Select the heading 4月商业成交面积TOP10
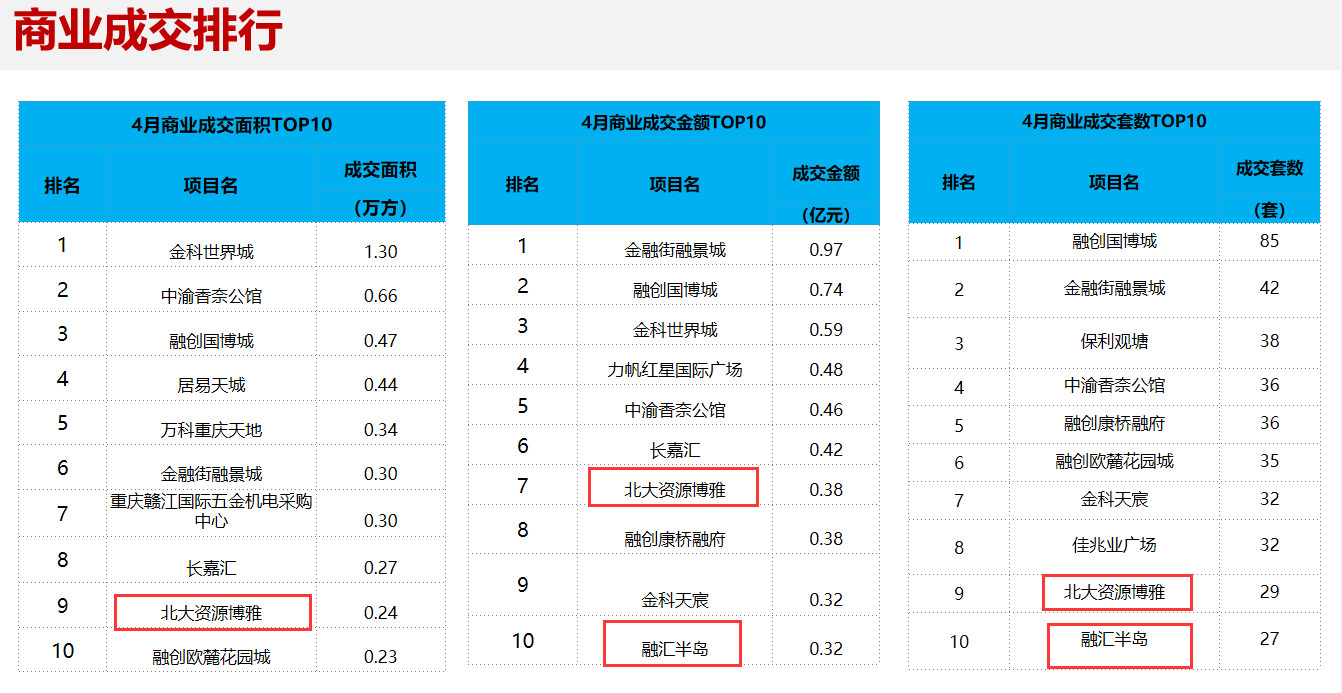 [231, 125]
